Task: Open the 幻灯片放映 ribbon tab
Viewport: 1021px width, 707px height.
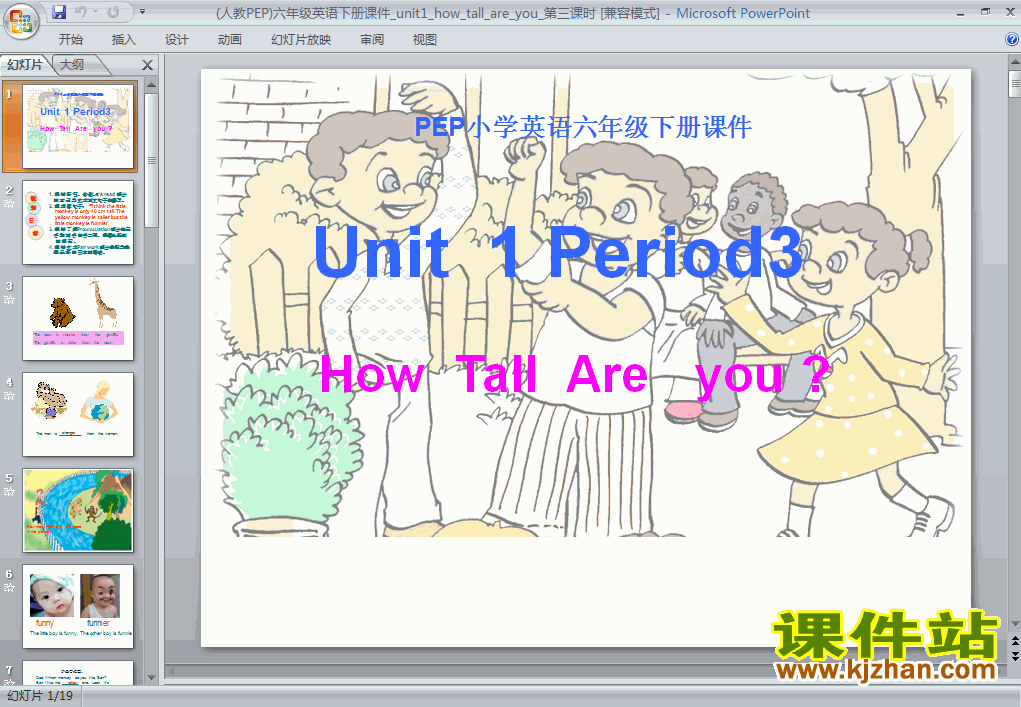Action: (301, 40)
